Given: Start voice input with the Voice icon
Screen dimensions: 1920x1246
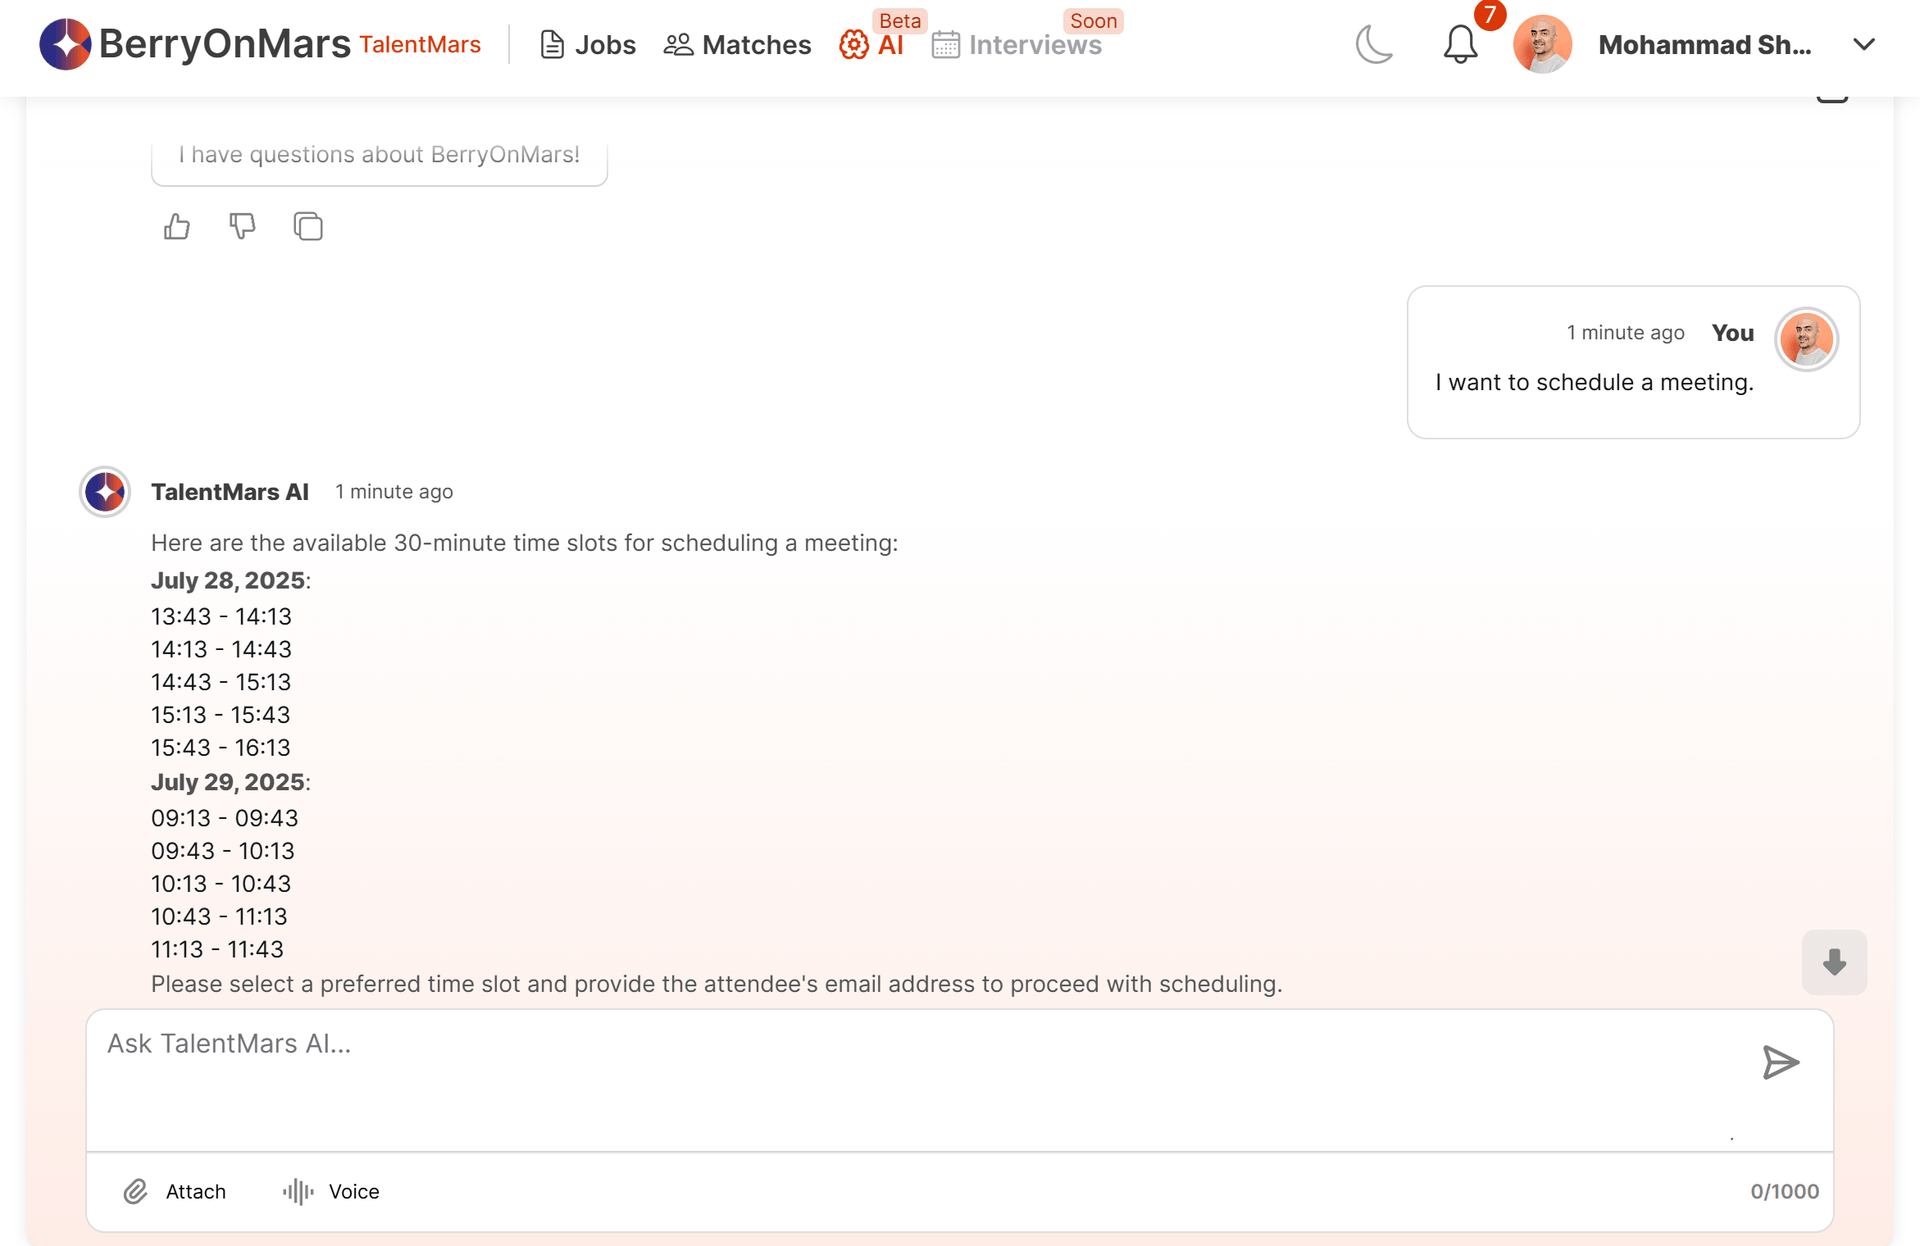Looking at the screenshot, I should (297, 1192).
